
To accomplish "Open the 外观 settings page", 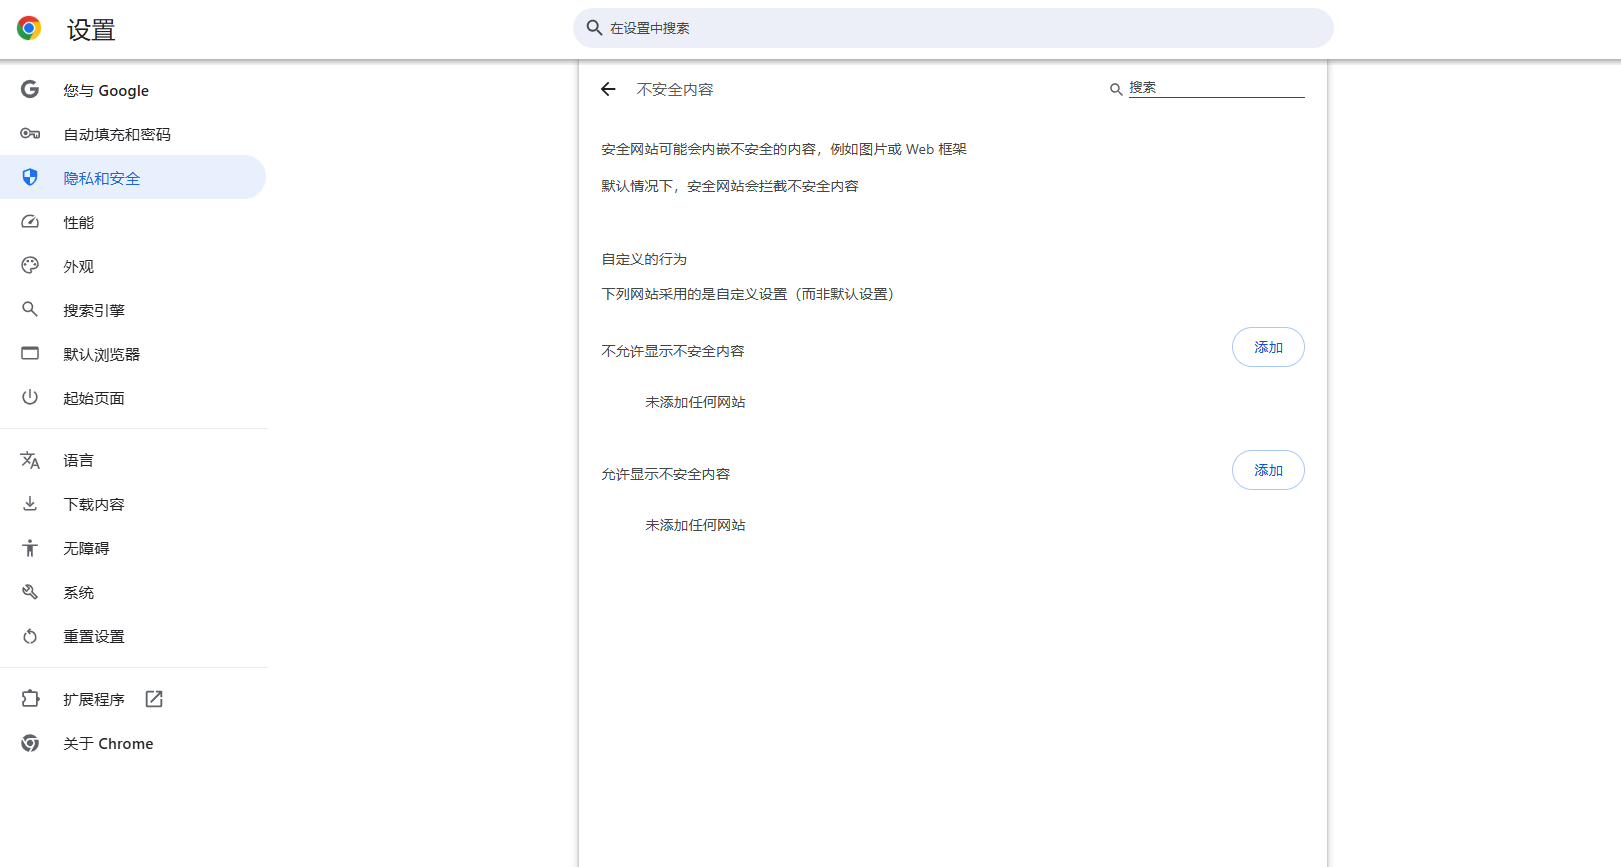I will (x=133, y=266).
